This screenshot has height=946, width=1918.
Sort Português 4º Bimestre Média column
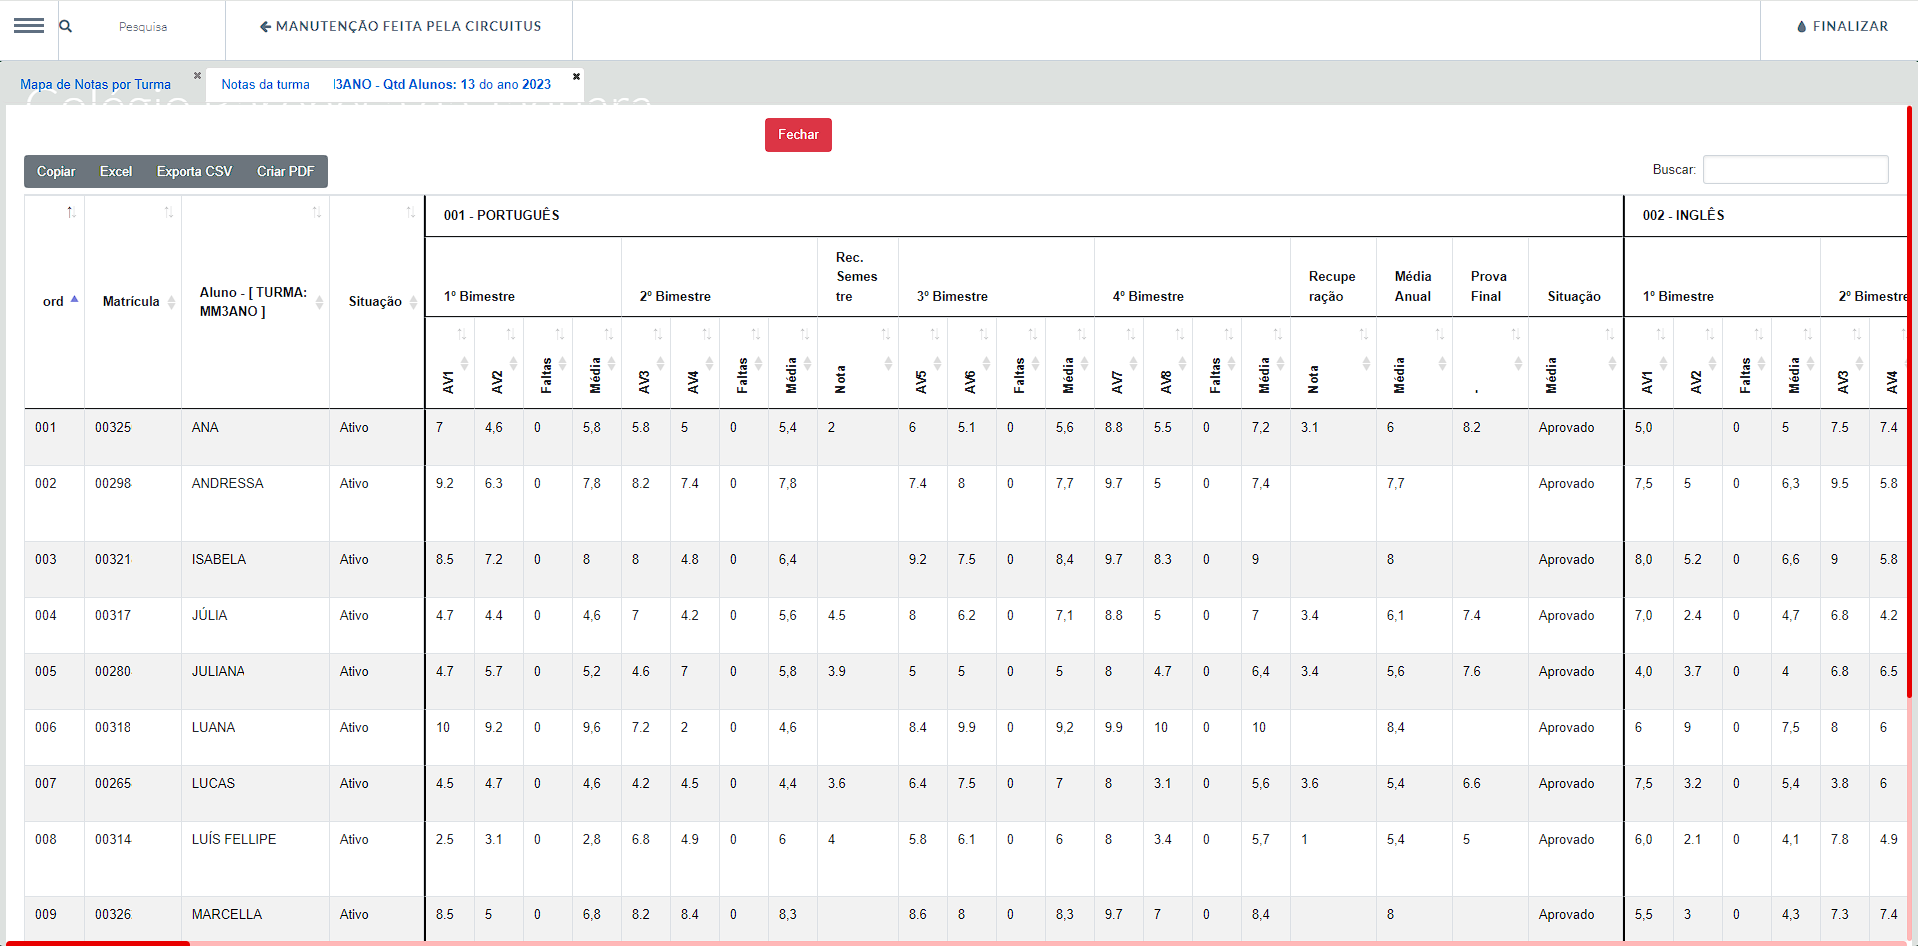pyautogui.click(x=1266, y=363)
